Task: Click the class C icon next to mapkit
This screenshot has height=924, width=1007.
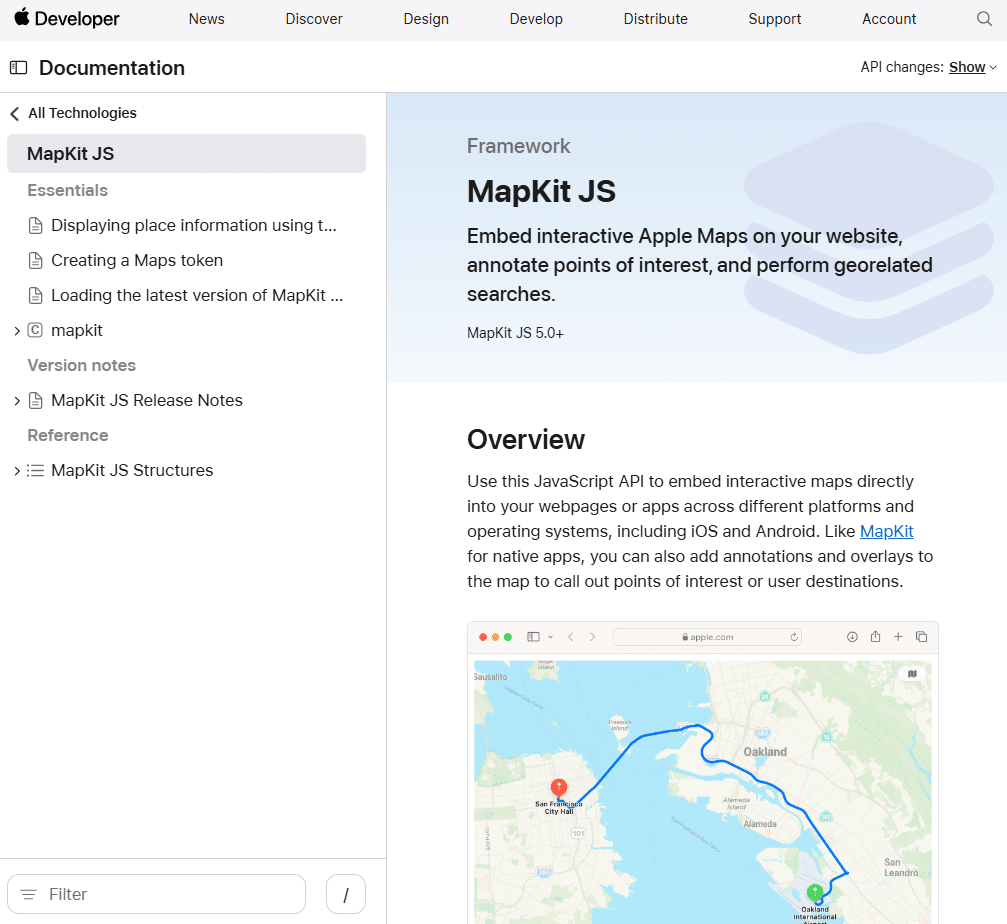Action: click(35, 330)
